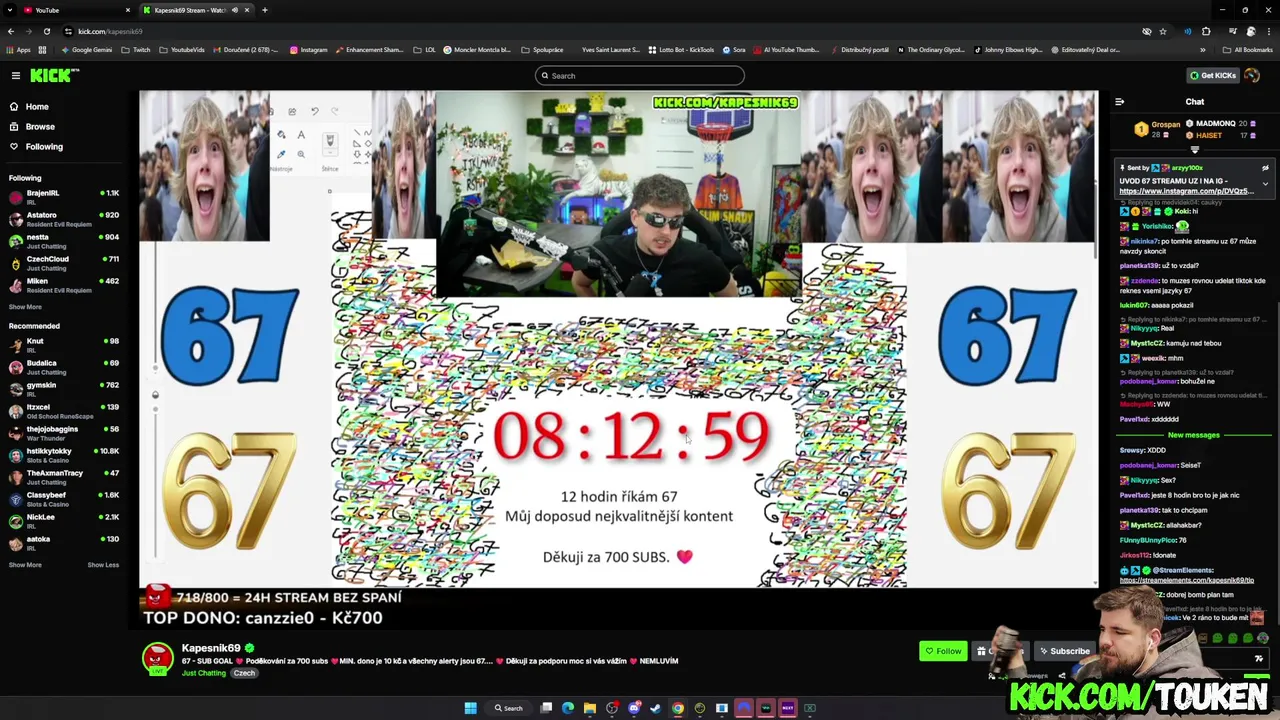Open the Windows Start menu
The height and width of the screenshot is (720, 1280).
pyautogui.click(x=470, y=708)
